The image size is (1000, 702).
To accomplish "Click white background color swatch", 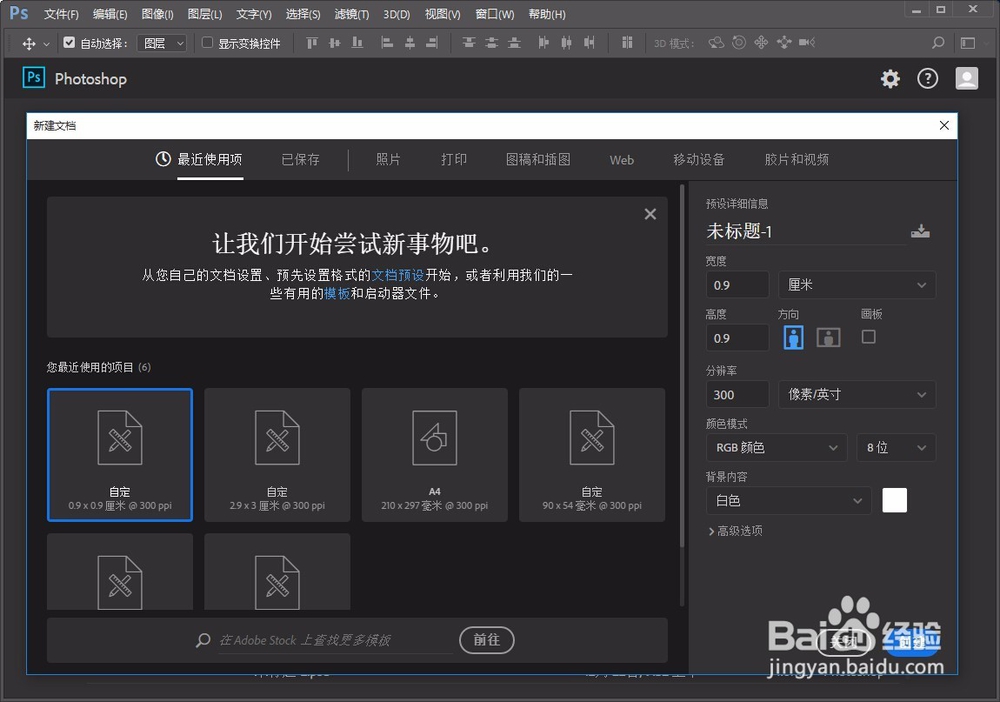I will pos(894,501).
